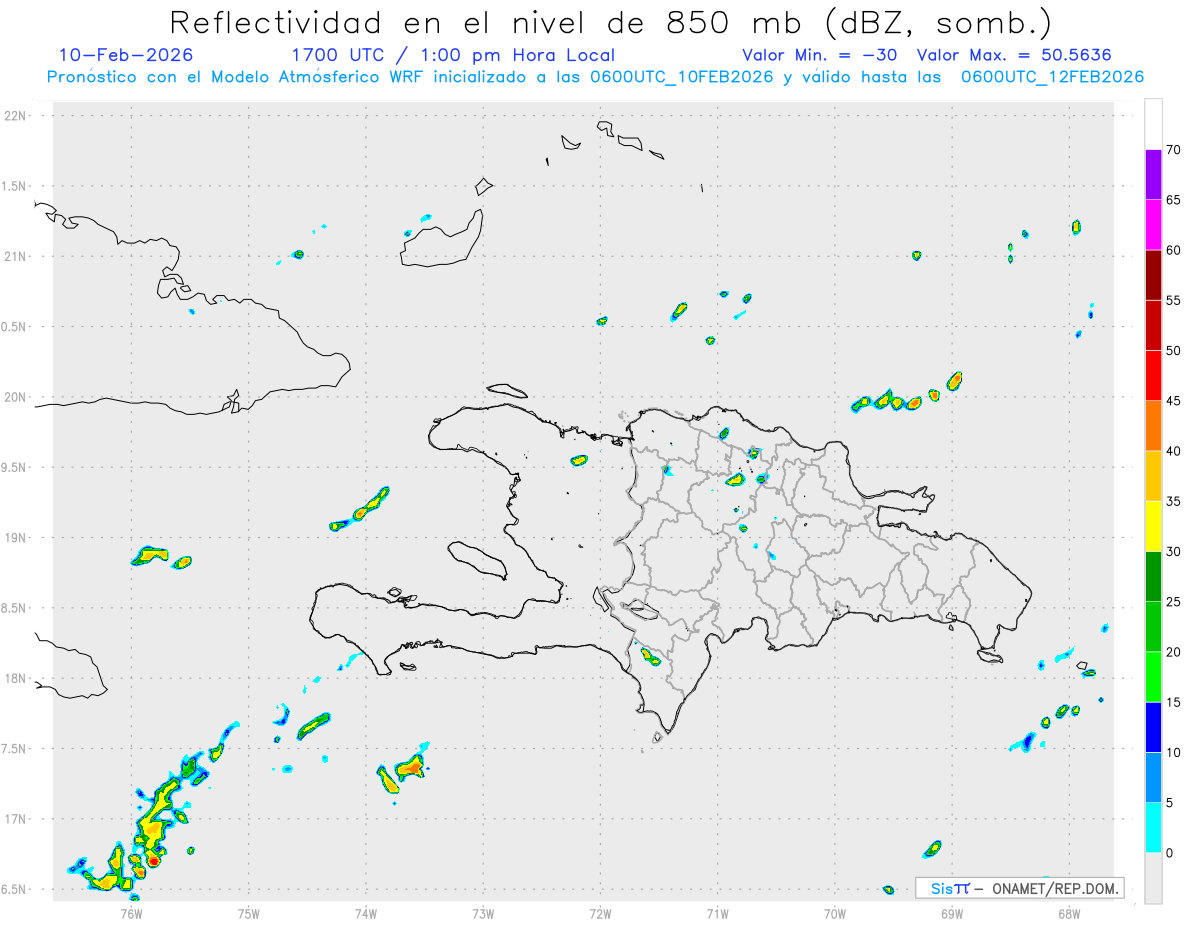This screenshot has width=1200, height=927.
Task: Select the dark red 55–60 dBZ swatch
Action: tap(1153, 275)
